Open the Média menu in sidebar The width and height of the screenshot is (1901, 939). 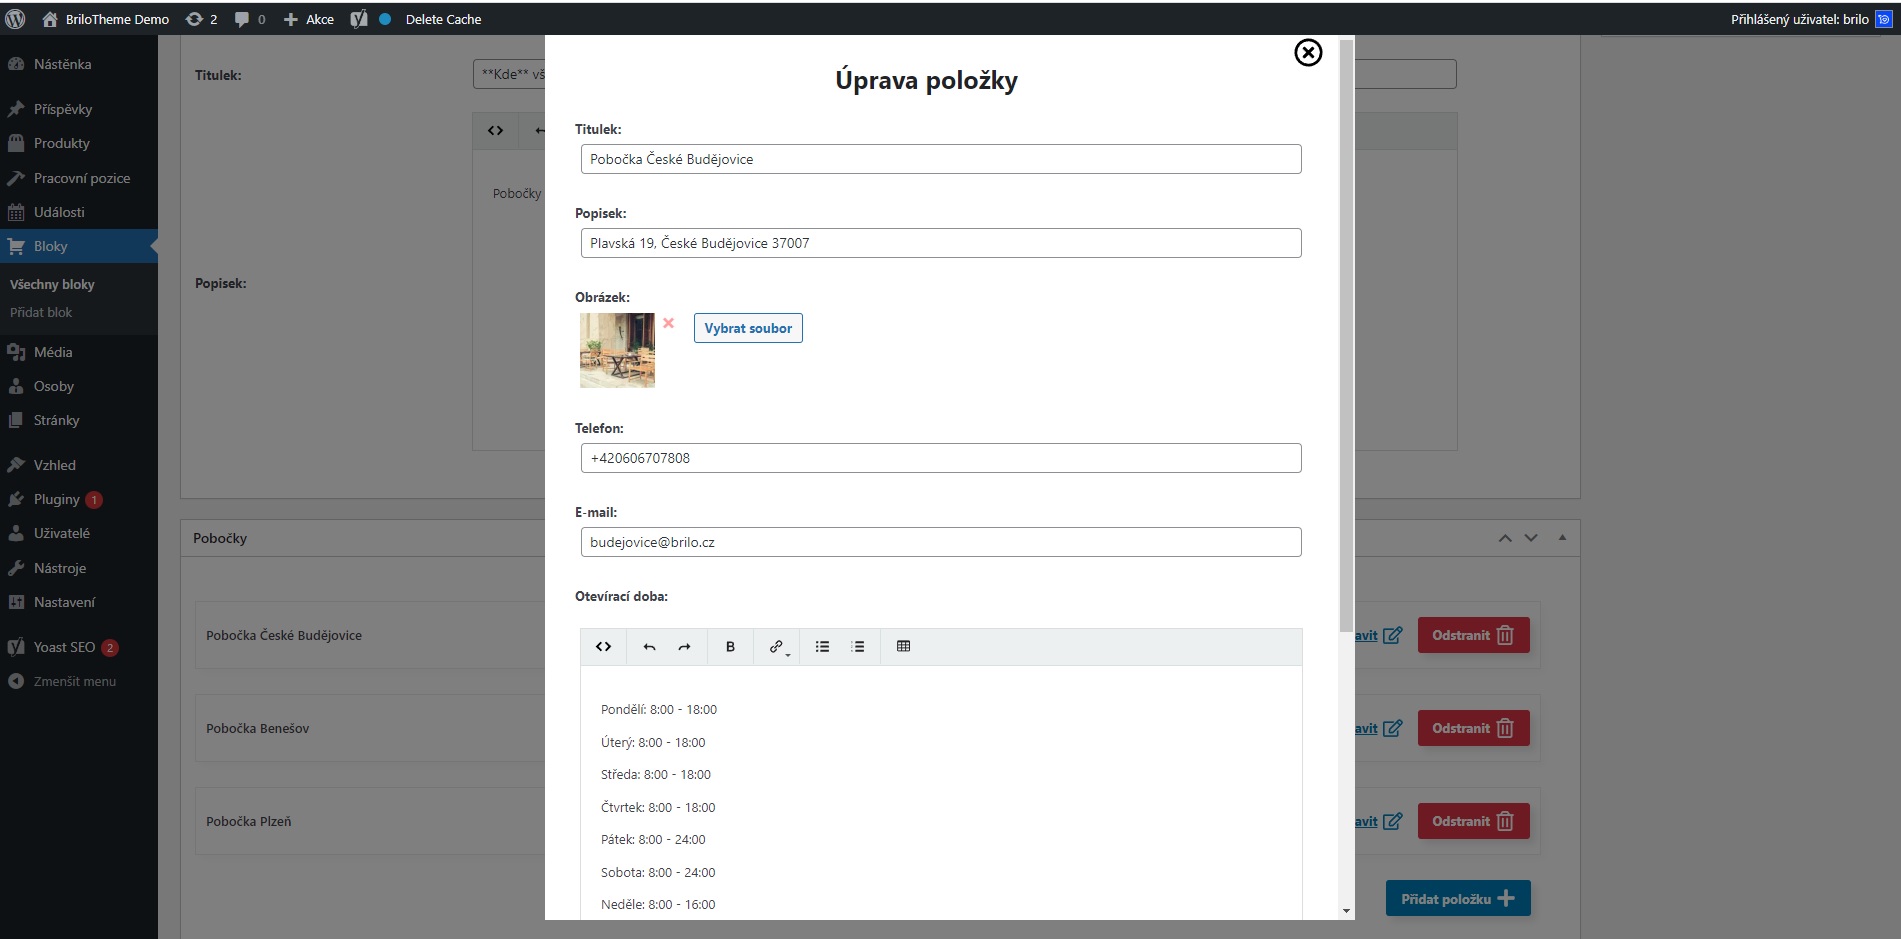(x=53, y=352)
